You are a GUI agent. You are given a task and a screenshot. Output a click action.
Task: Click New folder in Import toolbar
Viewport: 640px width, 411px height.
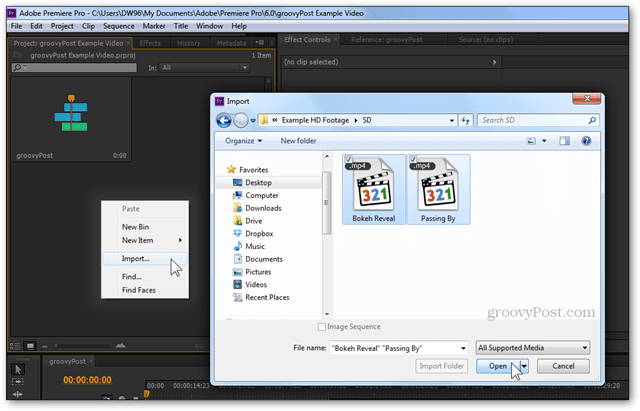(x=298, y=141)
